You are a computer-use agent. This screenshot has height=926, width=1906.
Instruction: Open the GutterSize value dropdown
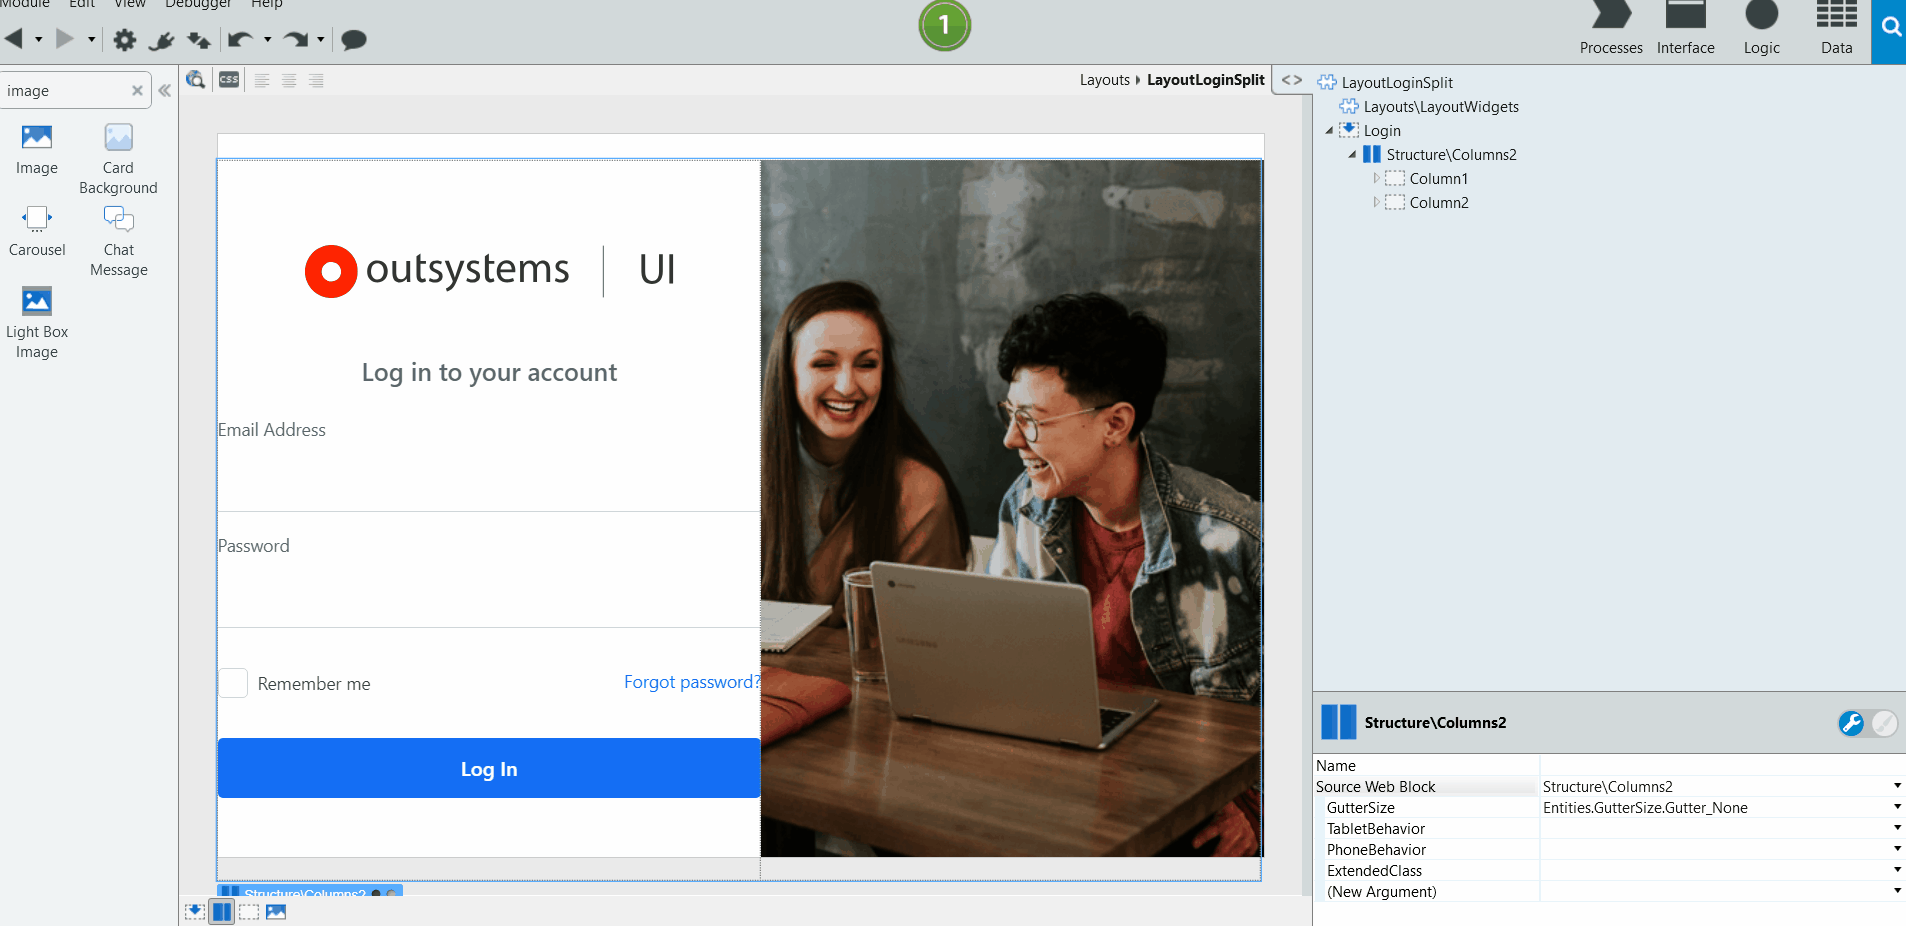(1896, 807)
